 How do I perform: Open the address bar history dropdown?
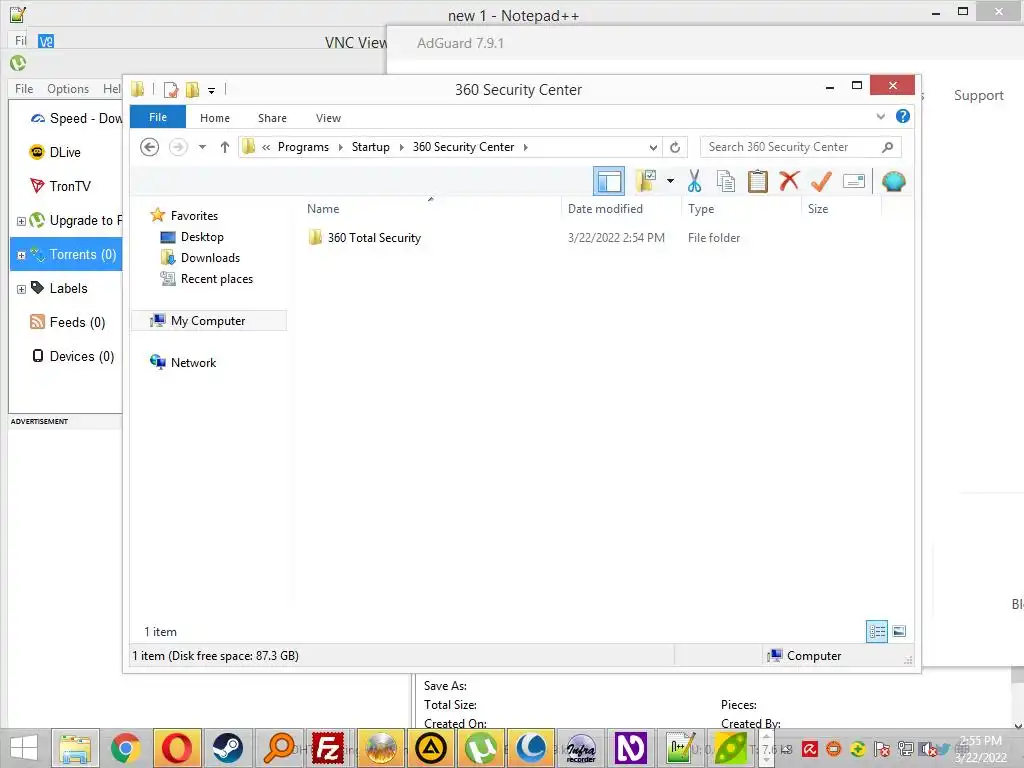652,148
